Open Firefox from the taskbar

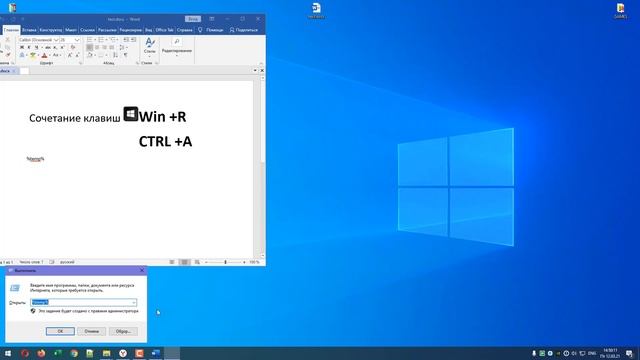tap(41, 353)
